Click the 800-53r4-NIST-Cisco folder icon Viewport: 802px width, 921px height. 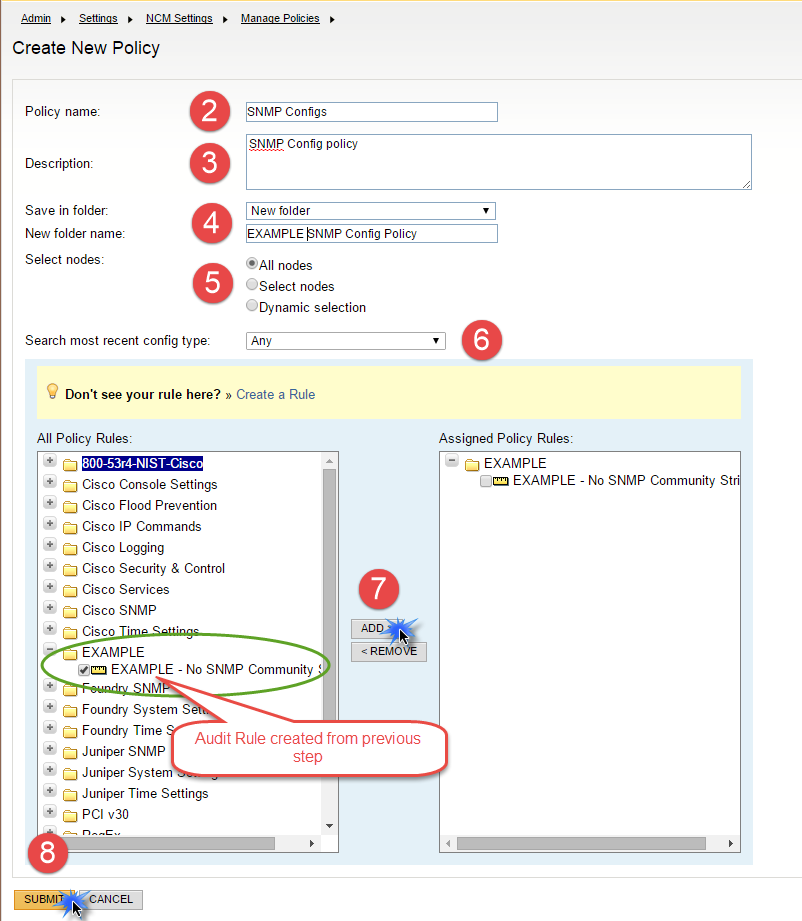(x=70, y=465)
